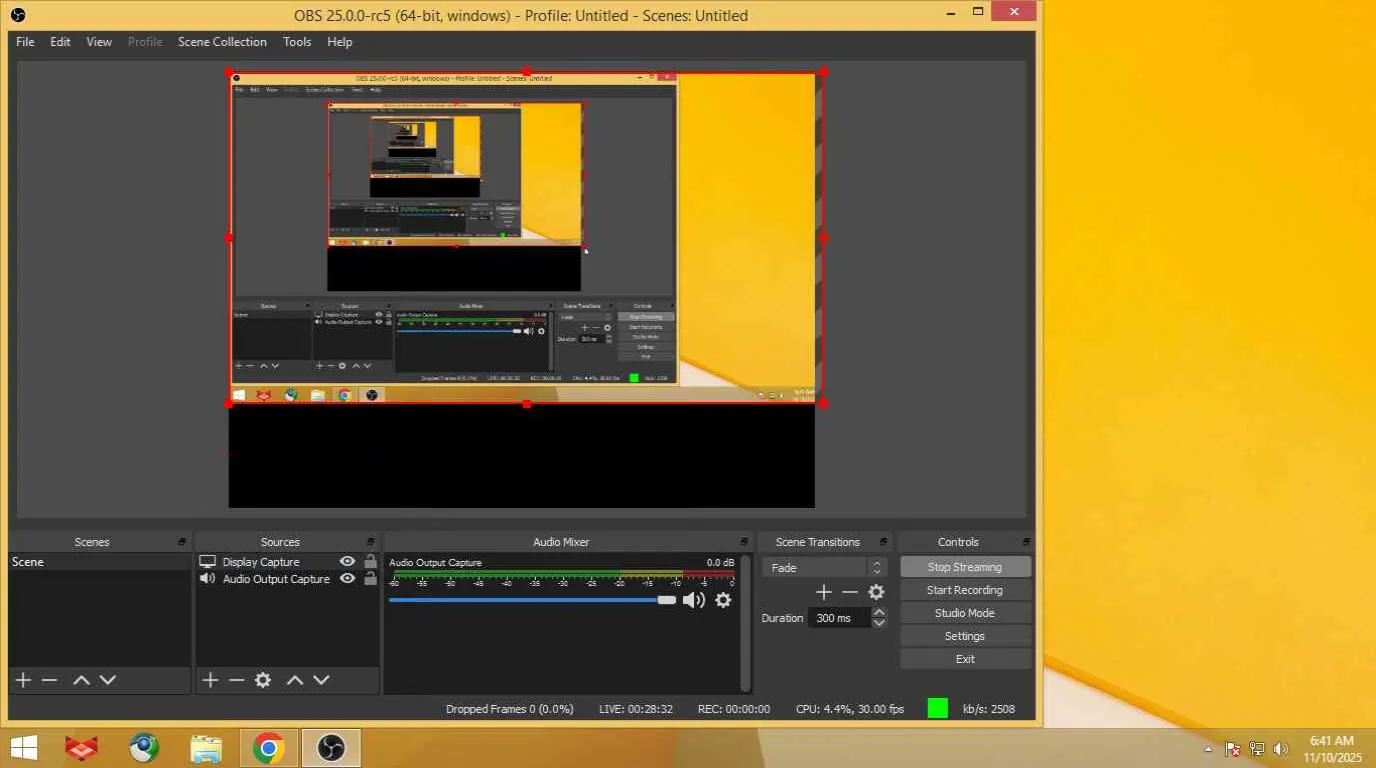Screen dimensions: 1376x768
Task: Show hidden system tray icons
Action: [x=1208, y=749]
